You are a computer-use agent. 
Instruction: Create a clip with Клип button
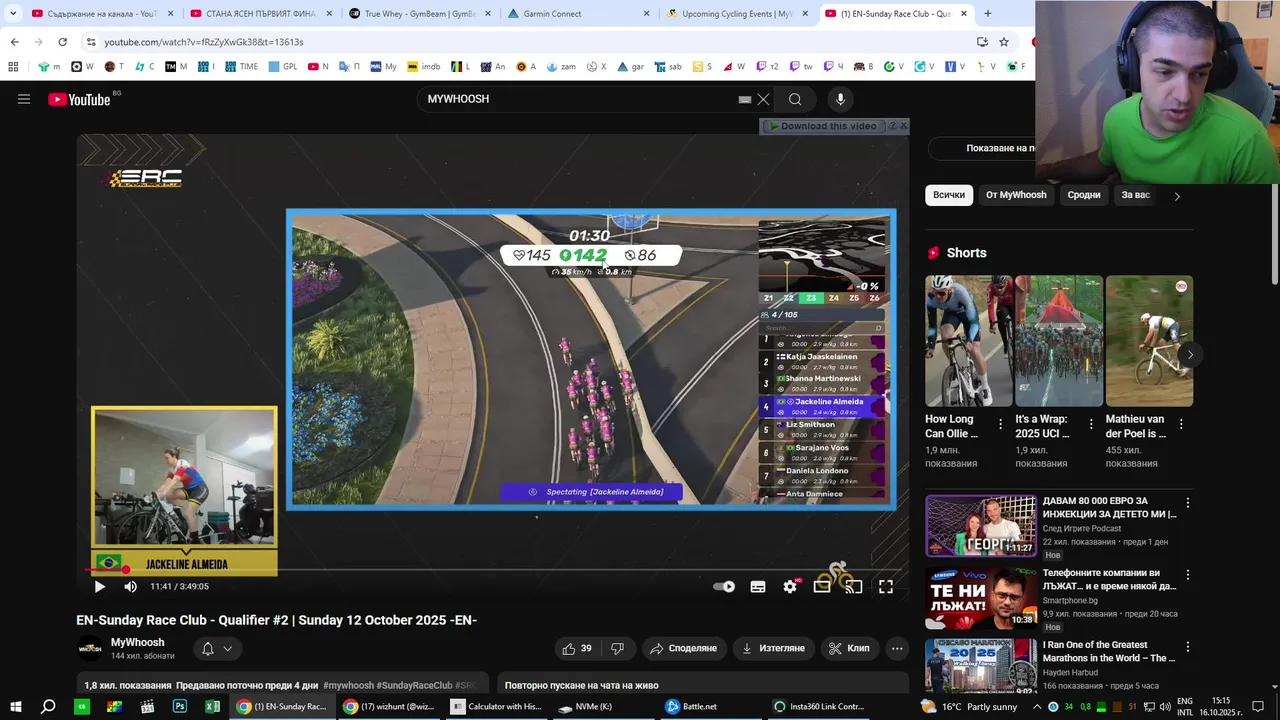849,648
